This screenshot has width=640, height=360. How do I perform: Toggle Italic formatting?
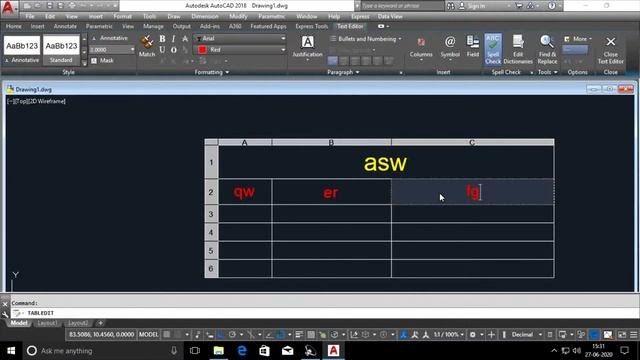click(173, 38)
